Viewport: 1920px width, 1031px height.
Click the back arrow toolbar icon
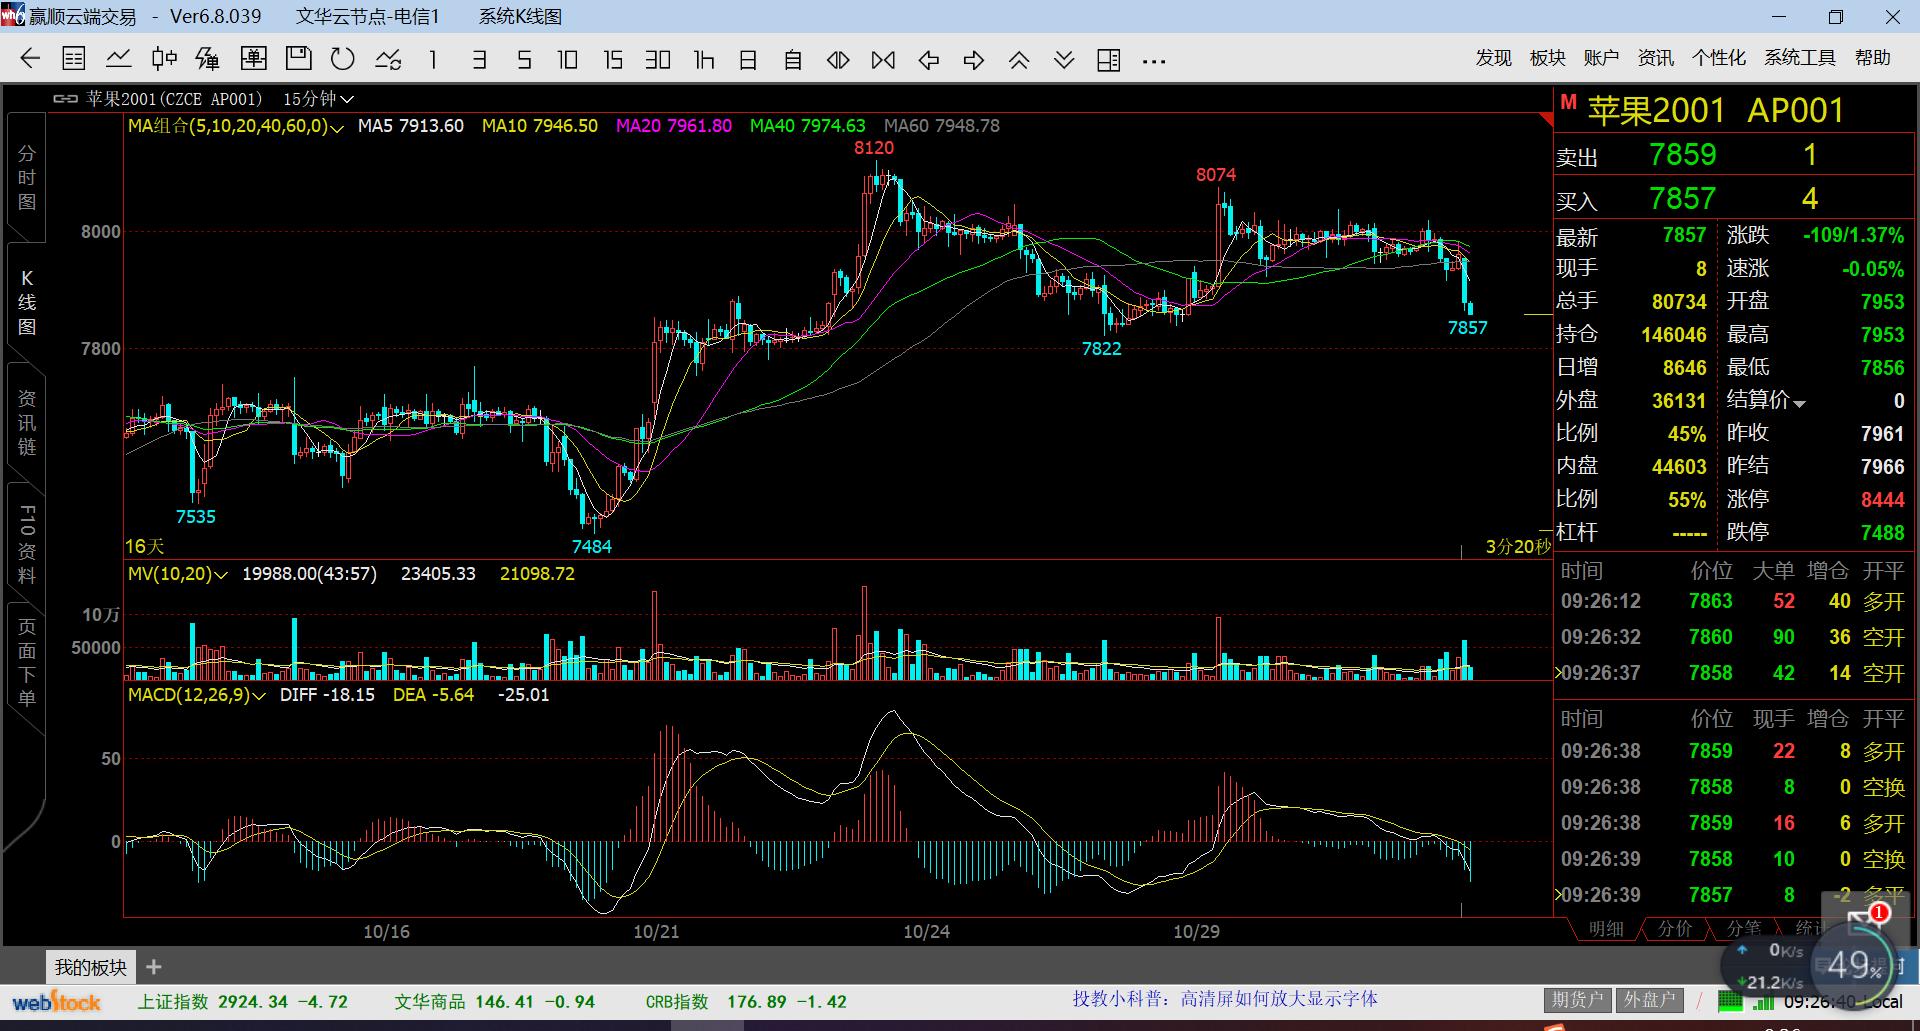point(30,59)
